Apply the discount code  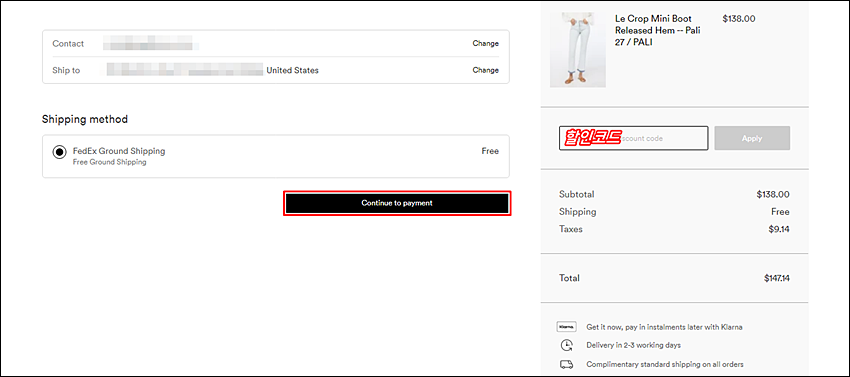tap(752, 138)
